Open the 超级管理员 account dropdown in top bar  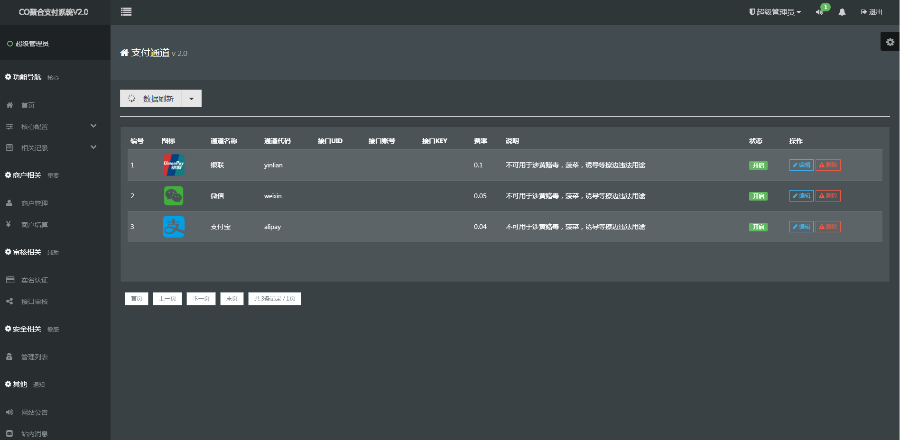[x=775, y=12]
